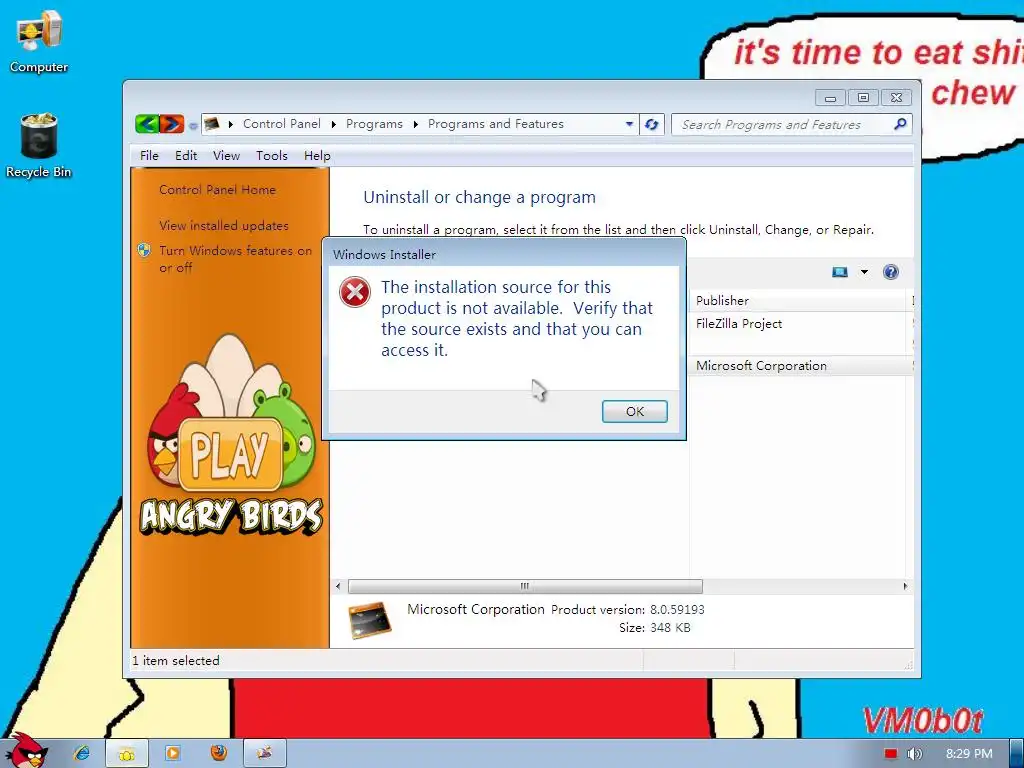
Task: Click the address bar folder icon
Action: pyautogui.click(x=212, y=124)
